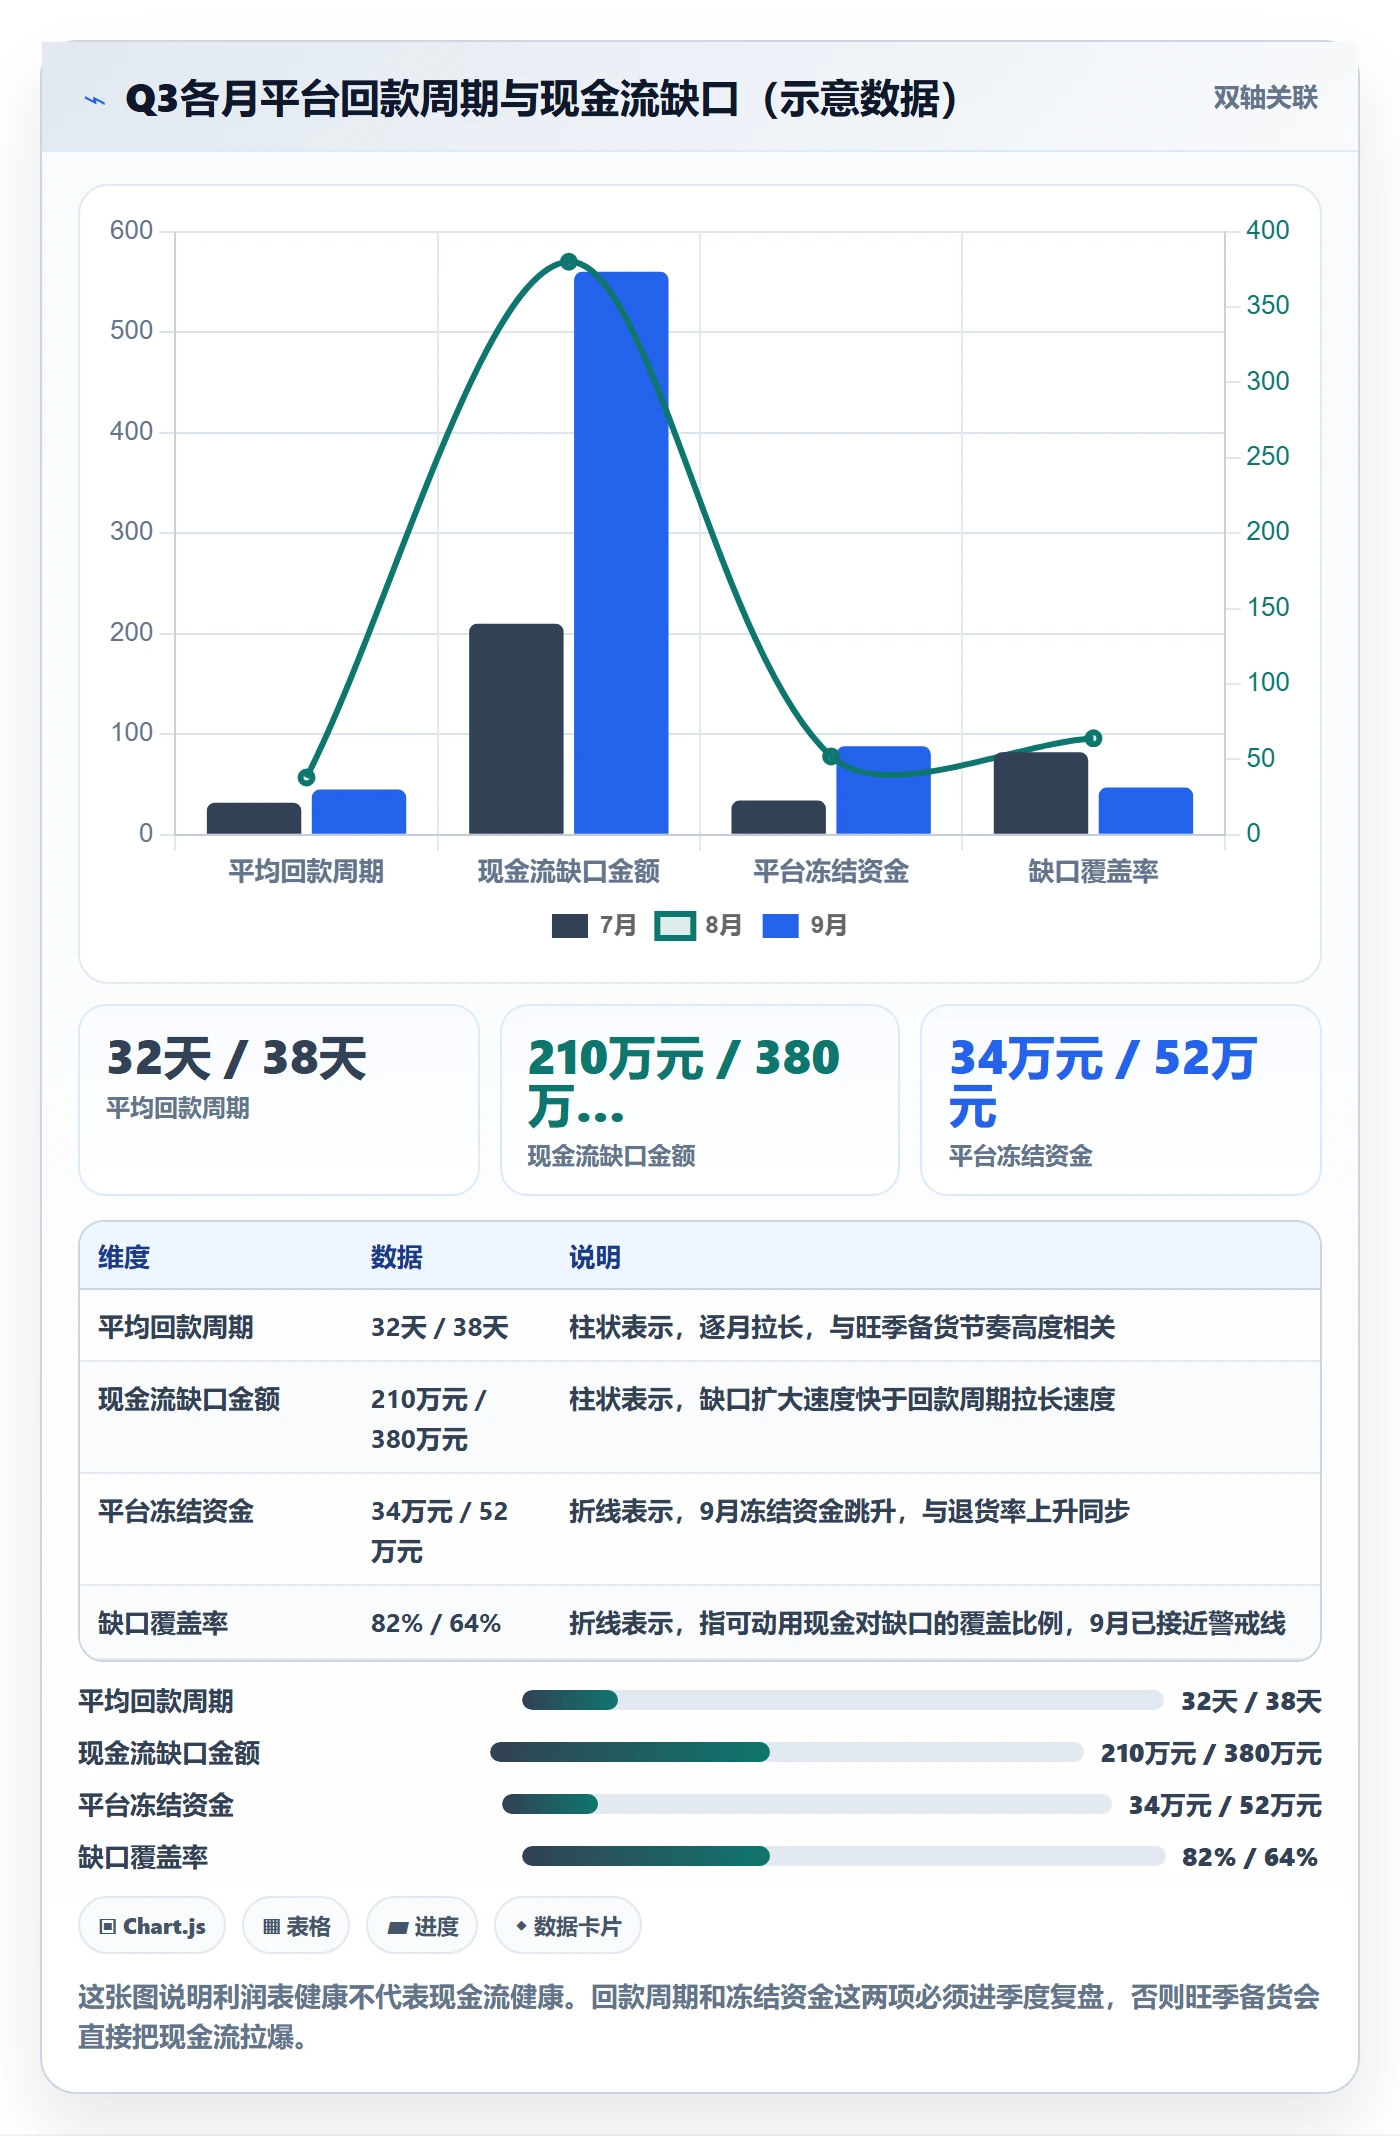Click the blue 9月 bar for 平台冻结资金
The image size is (1400, 2136).
[x=883, y=789]
